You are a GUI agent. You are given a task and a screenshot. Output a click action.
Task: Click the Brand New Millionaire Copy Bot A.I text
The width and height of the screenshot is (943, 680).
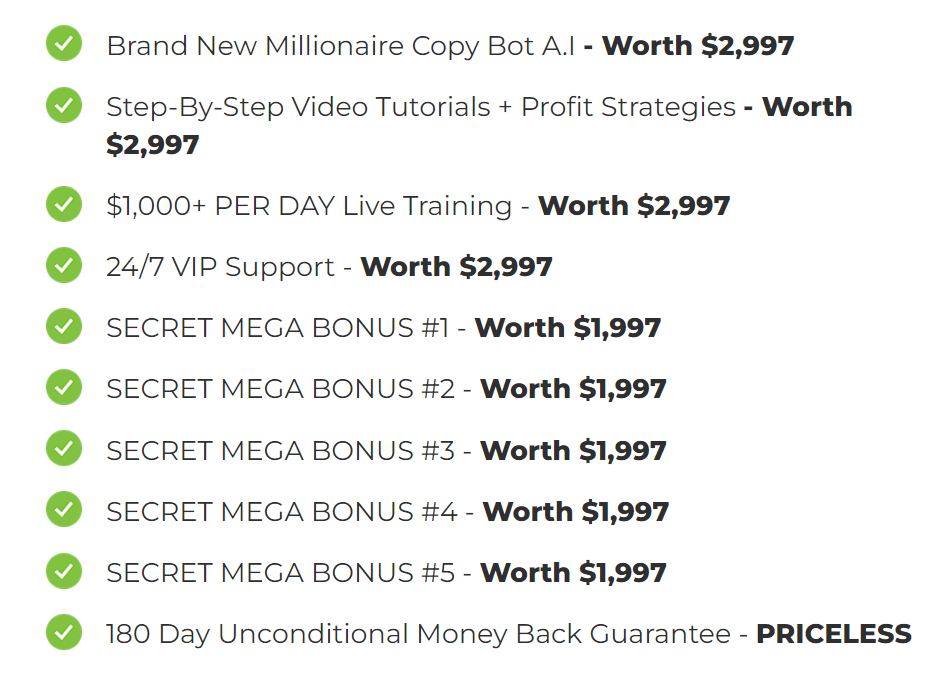(x=340, y=46)
